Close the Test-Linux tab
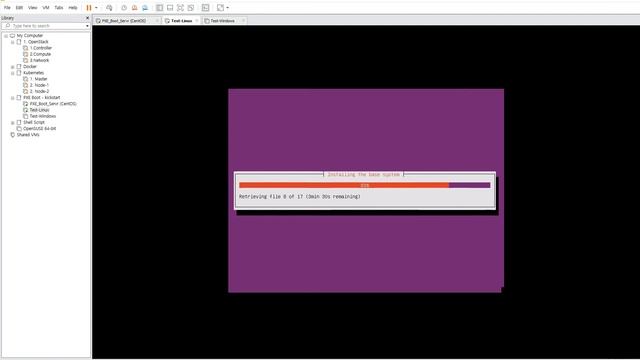 197,20
